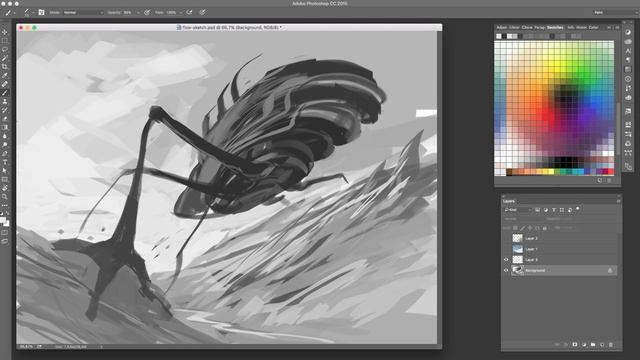640x360 pixels.
Task: Select the Lasso tool
Action: click(5, 49)
